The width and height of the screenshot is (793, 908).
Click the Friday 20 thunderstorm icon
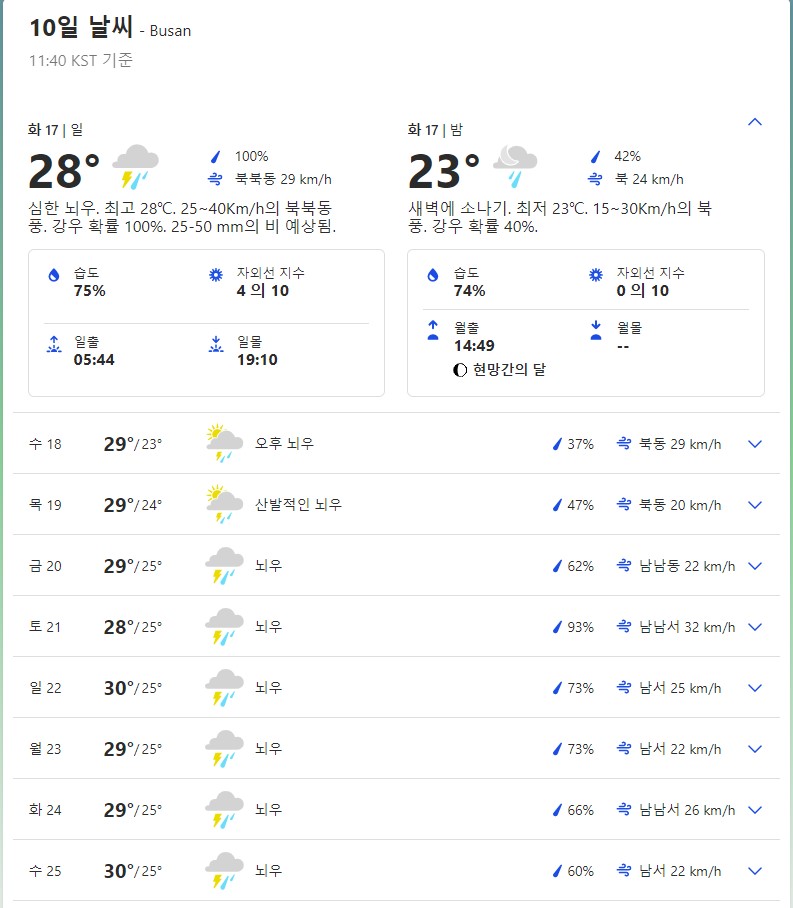tap(224, 566)
